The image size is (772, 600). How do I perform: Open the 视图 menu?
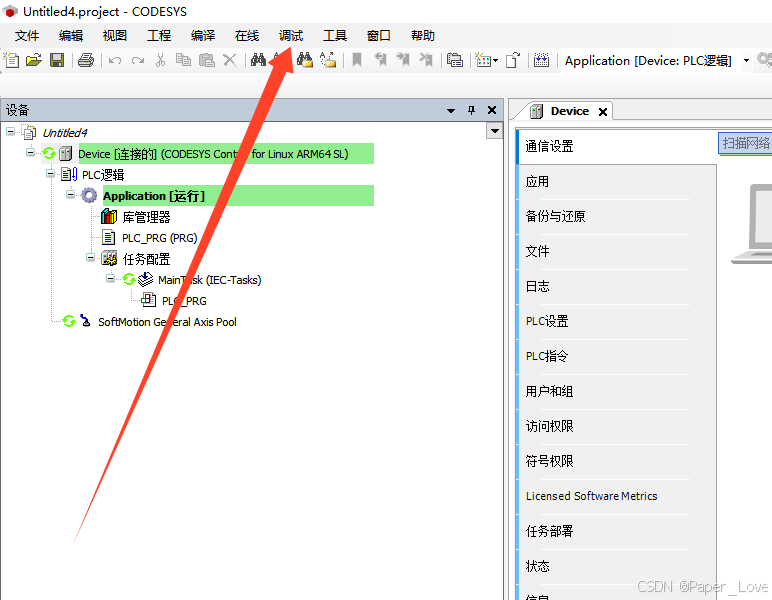pos(115,35)
